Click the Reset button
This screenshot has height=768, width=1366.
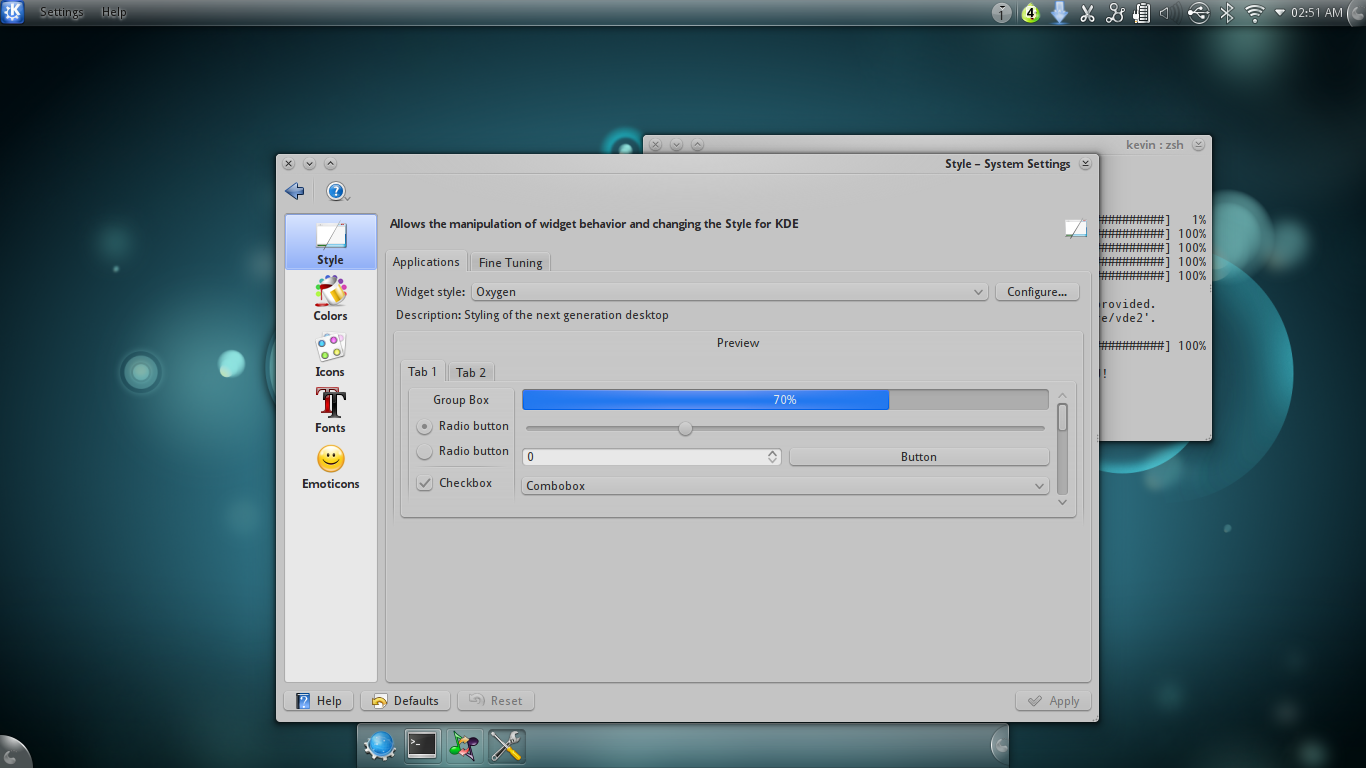[496, 701]
